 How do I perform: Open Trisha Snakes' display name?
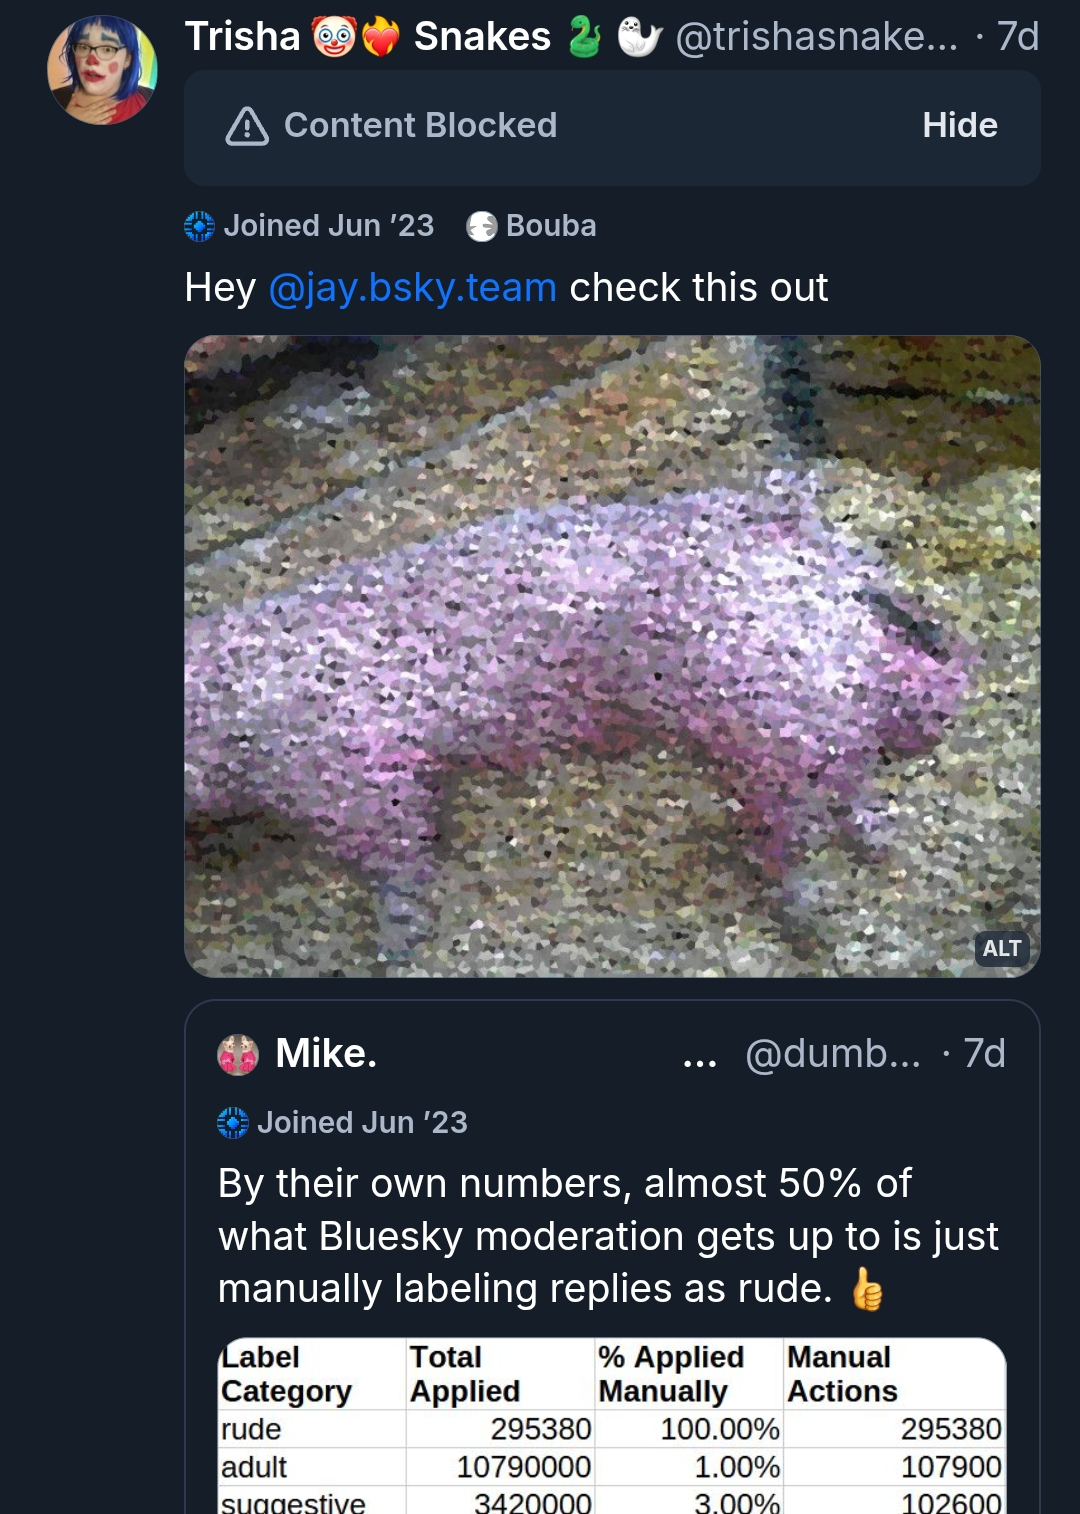(x=367, y=37)
